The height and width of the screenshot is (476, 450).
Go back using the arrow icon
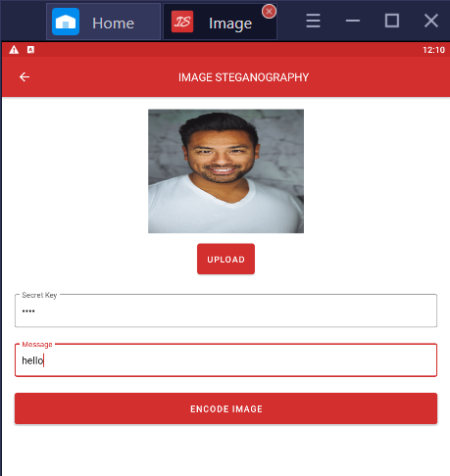pos(24,77)
